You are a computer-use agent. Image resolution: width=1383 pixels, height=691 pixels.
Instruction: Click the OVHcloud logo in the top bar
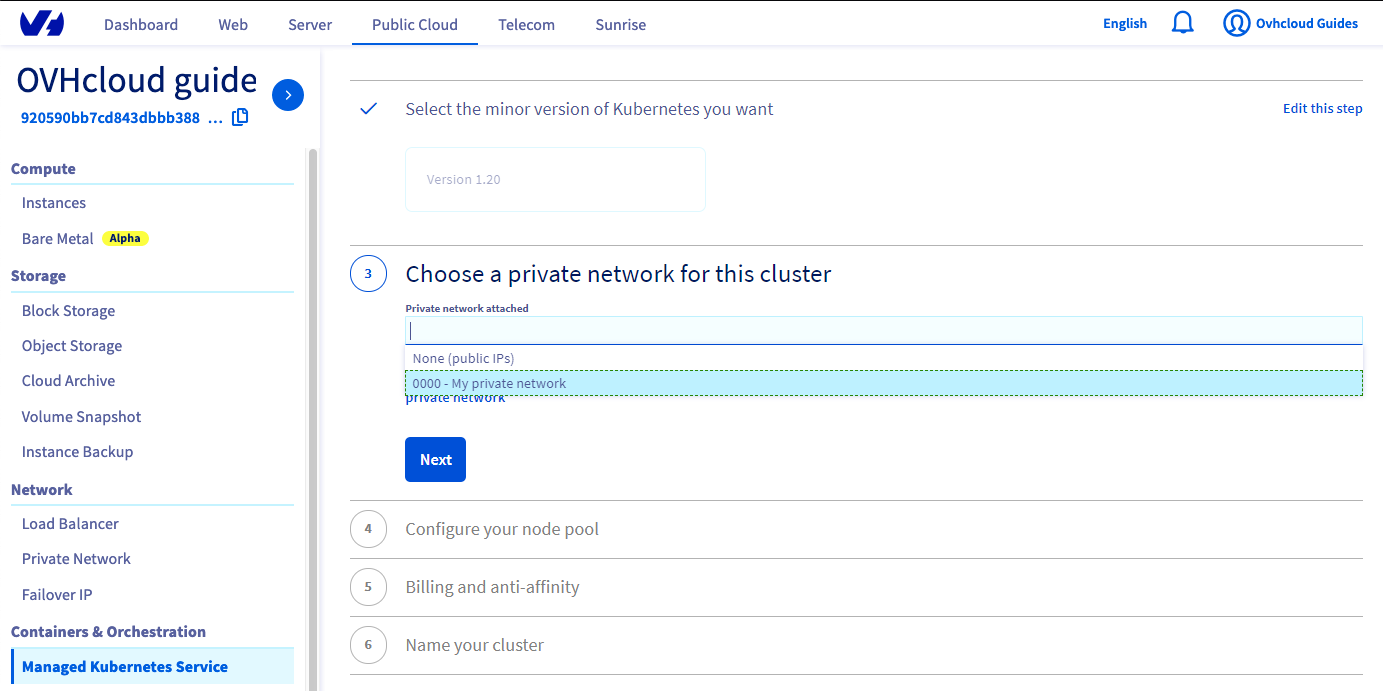click(x=42, y=23)
